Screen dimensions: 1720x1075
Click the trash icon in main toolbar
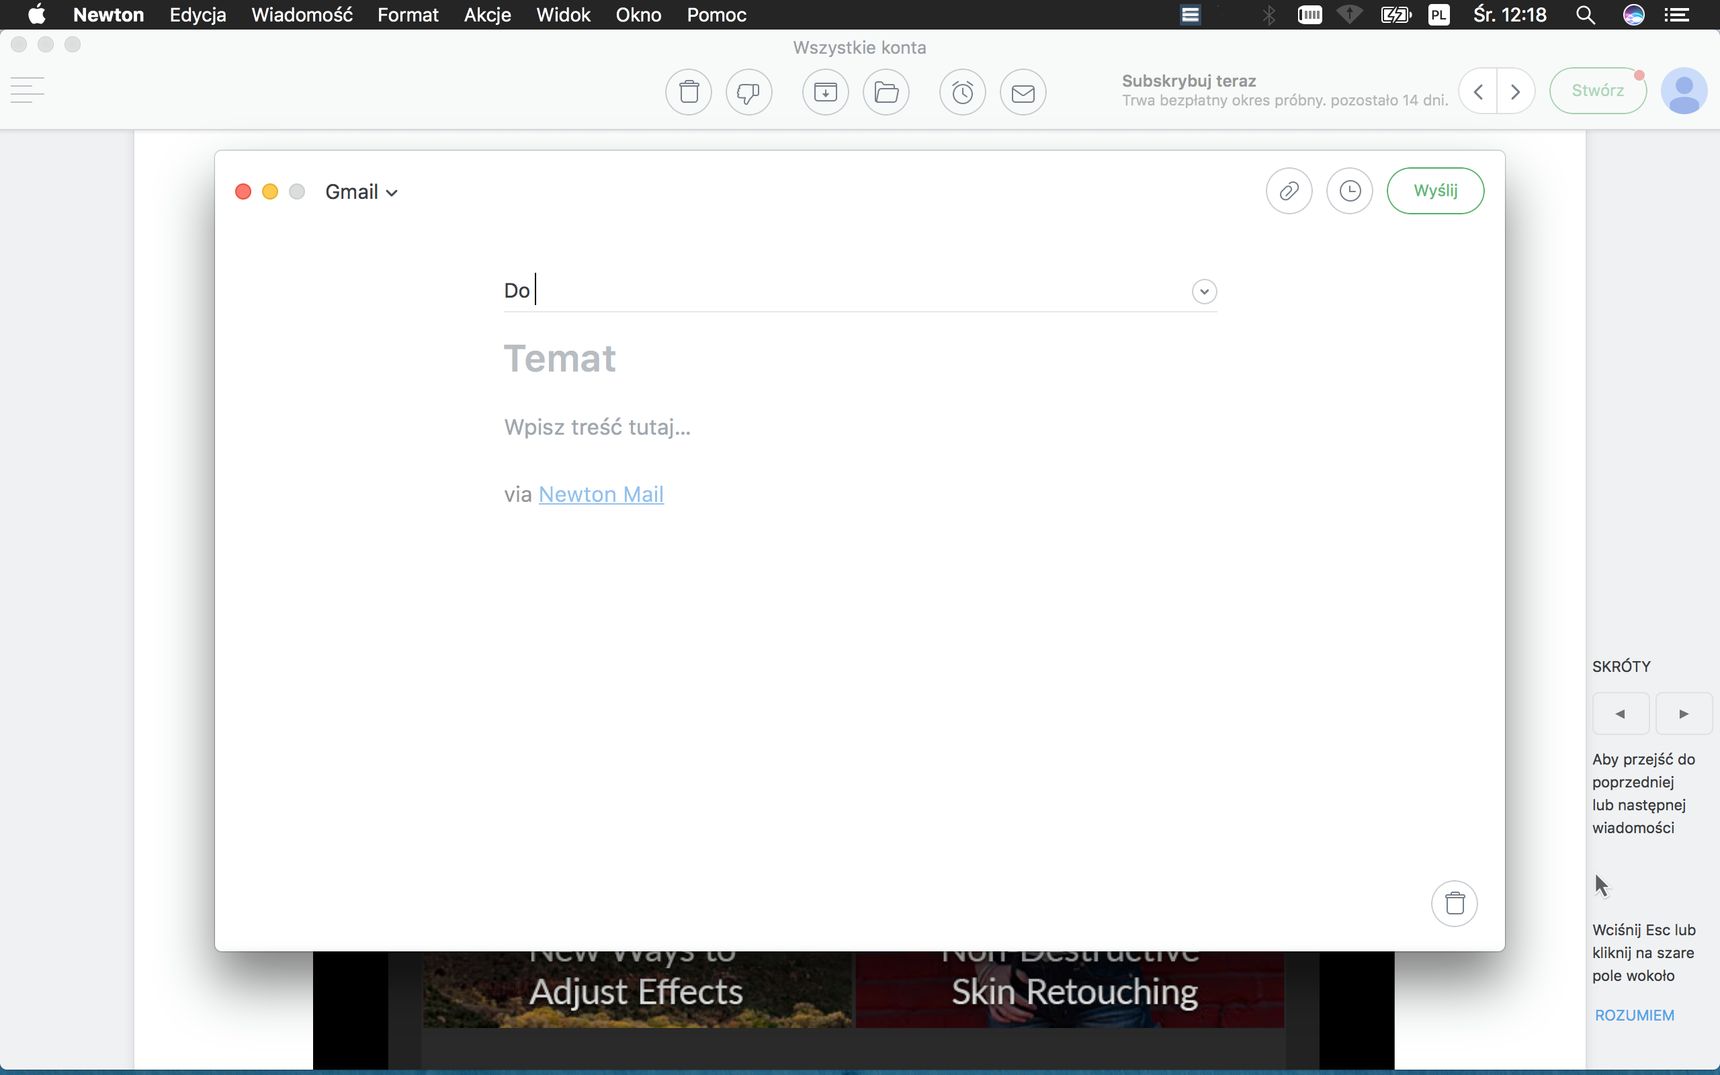[x=688, y=92]
